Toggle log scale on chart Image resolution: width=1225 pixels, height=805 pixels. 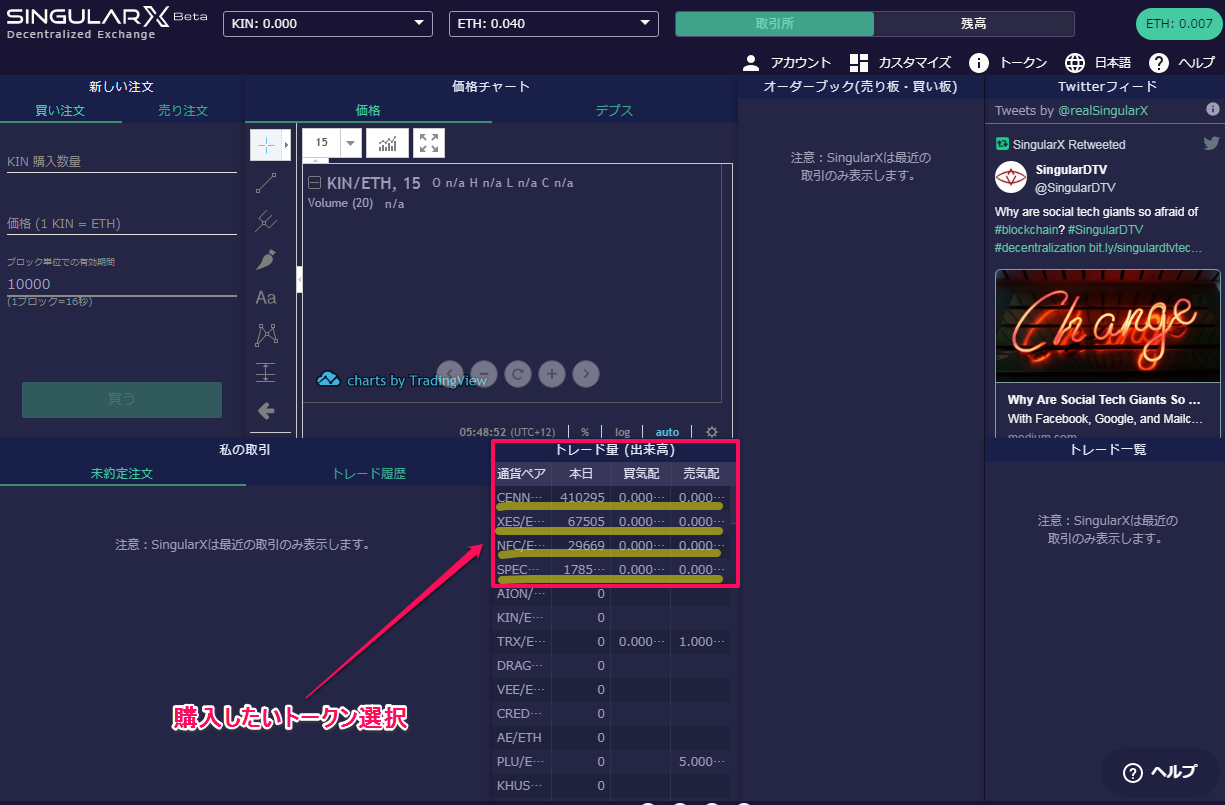pyautogui.click(x=622, y=432)
